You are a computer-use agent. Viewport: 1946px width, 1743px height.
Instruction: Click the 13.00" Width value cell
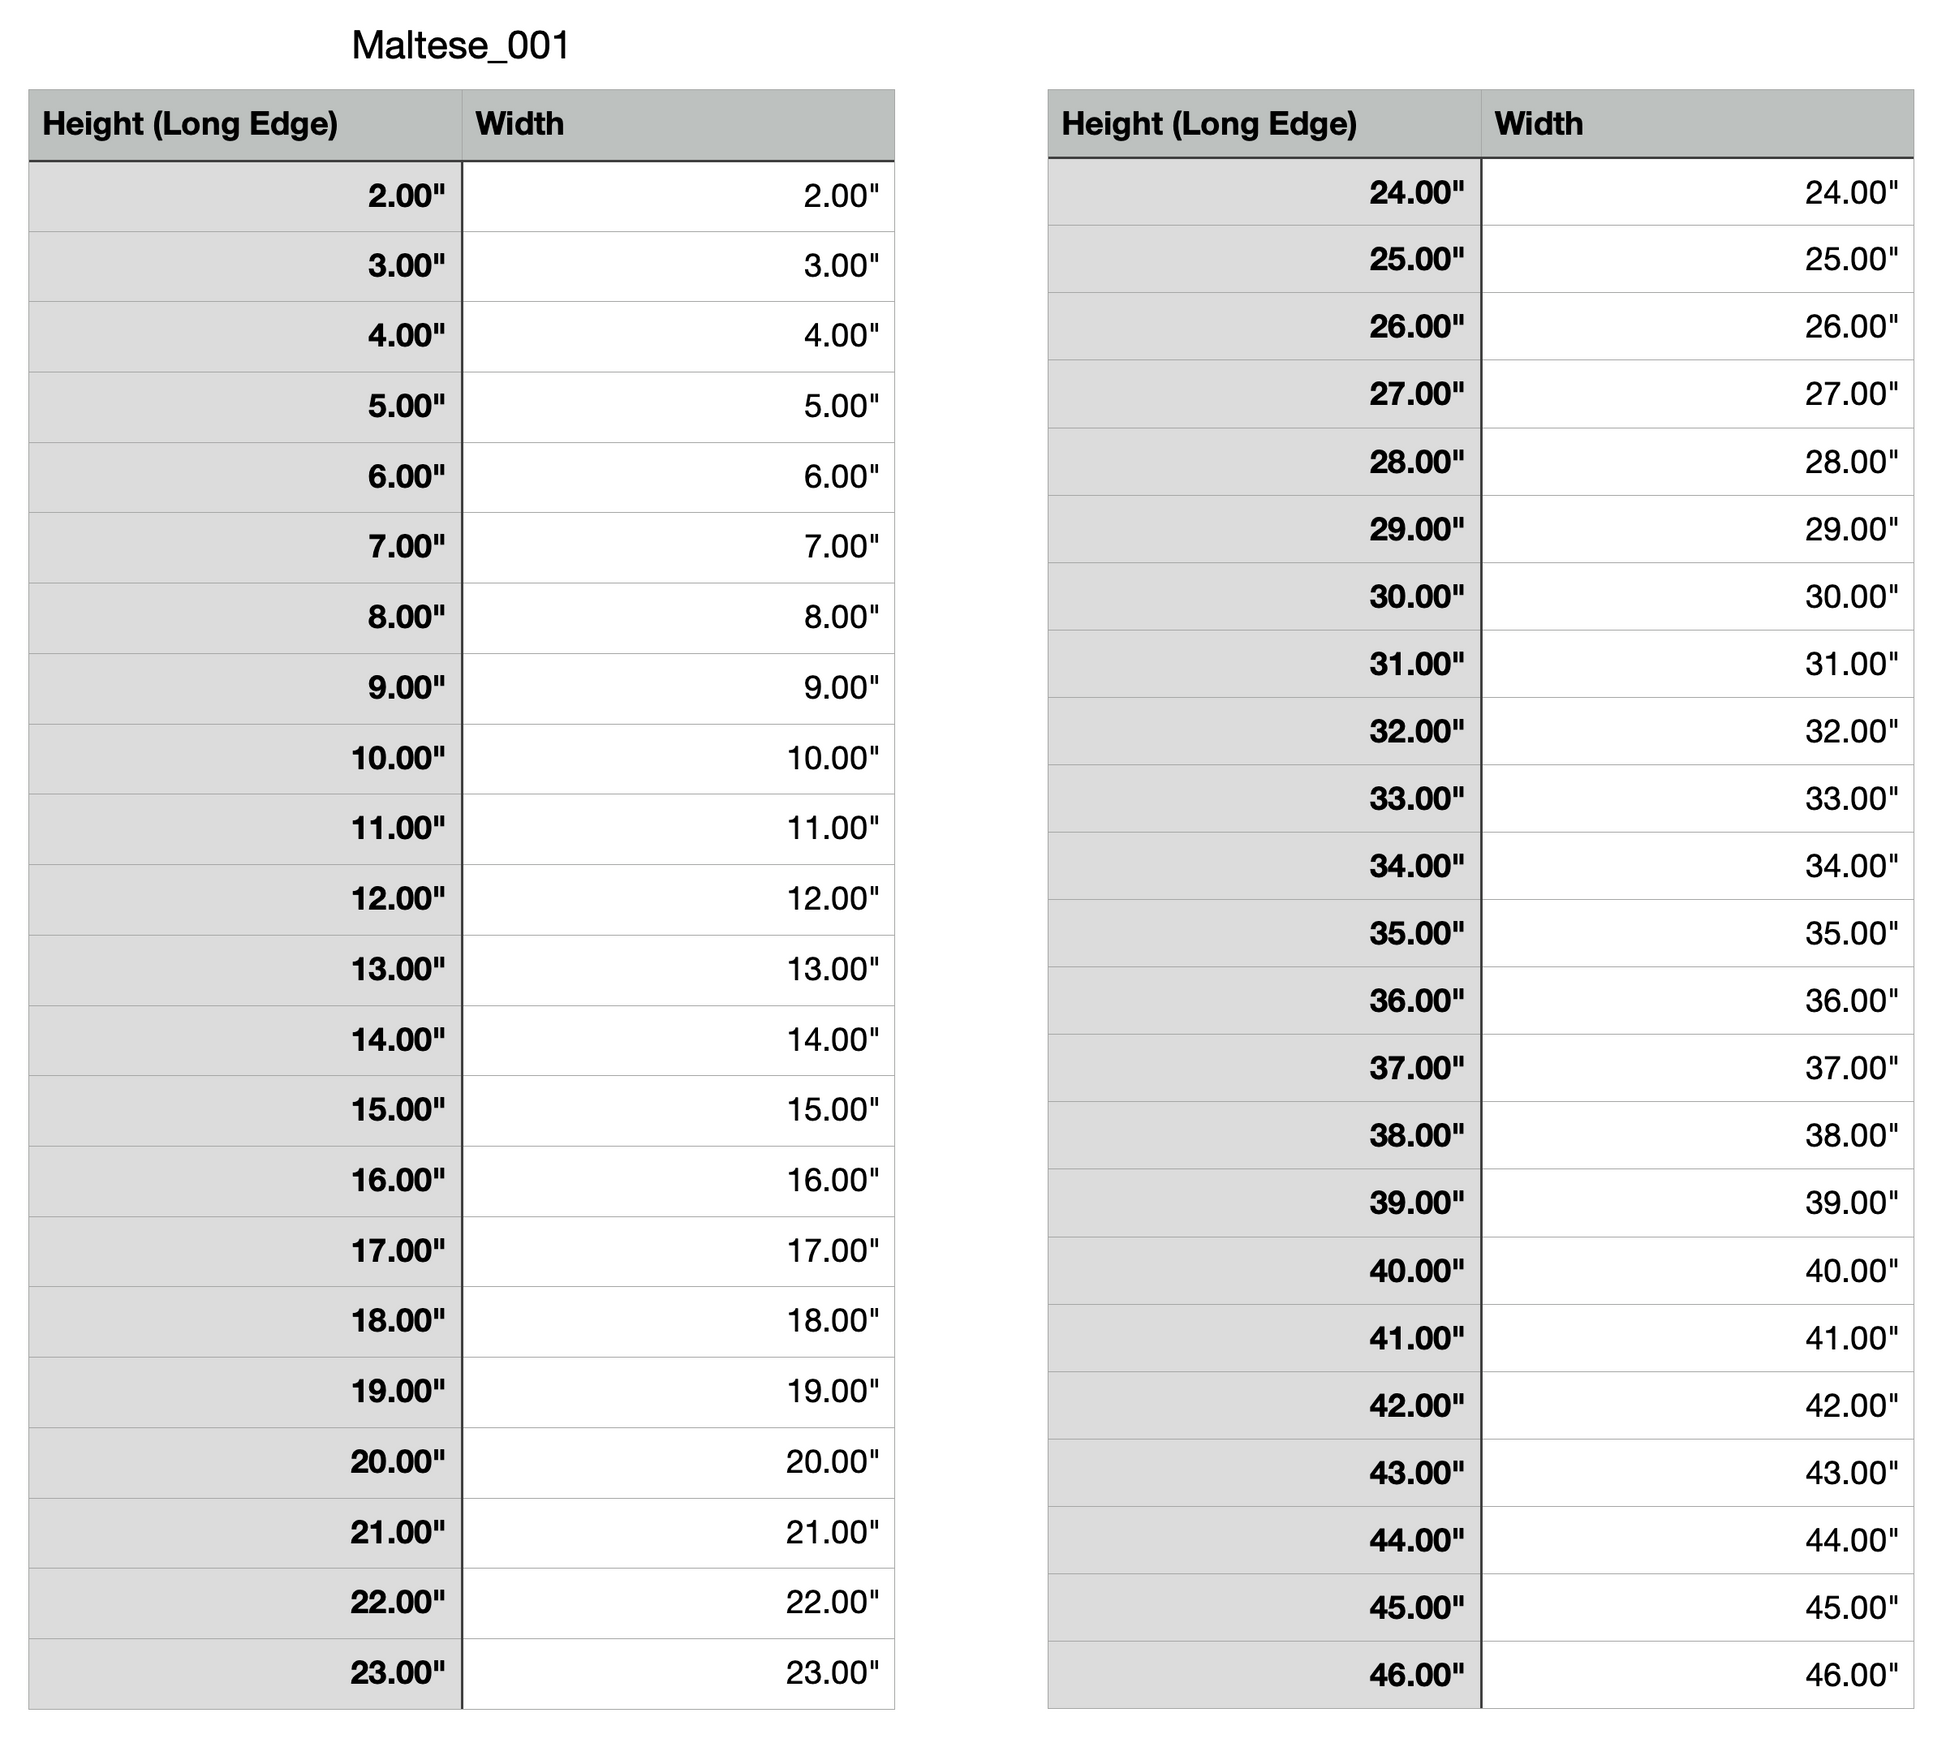pos(833,970)
